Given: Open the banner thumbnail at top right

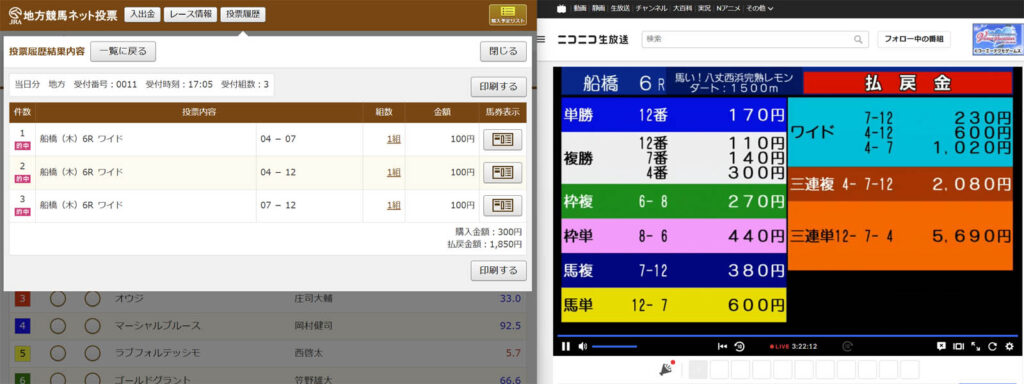Looking at the screenshot, I should [x=997, y=39].
